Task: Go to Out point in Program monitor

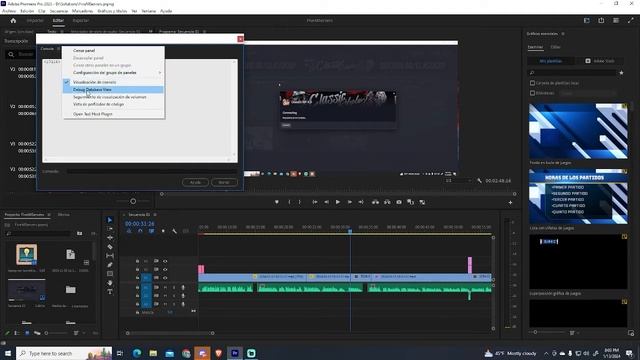Action: tap(361, 202)
